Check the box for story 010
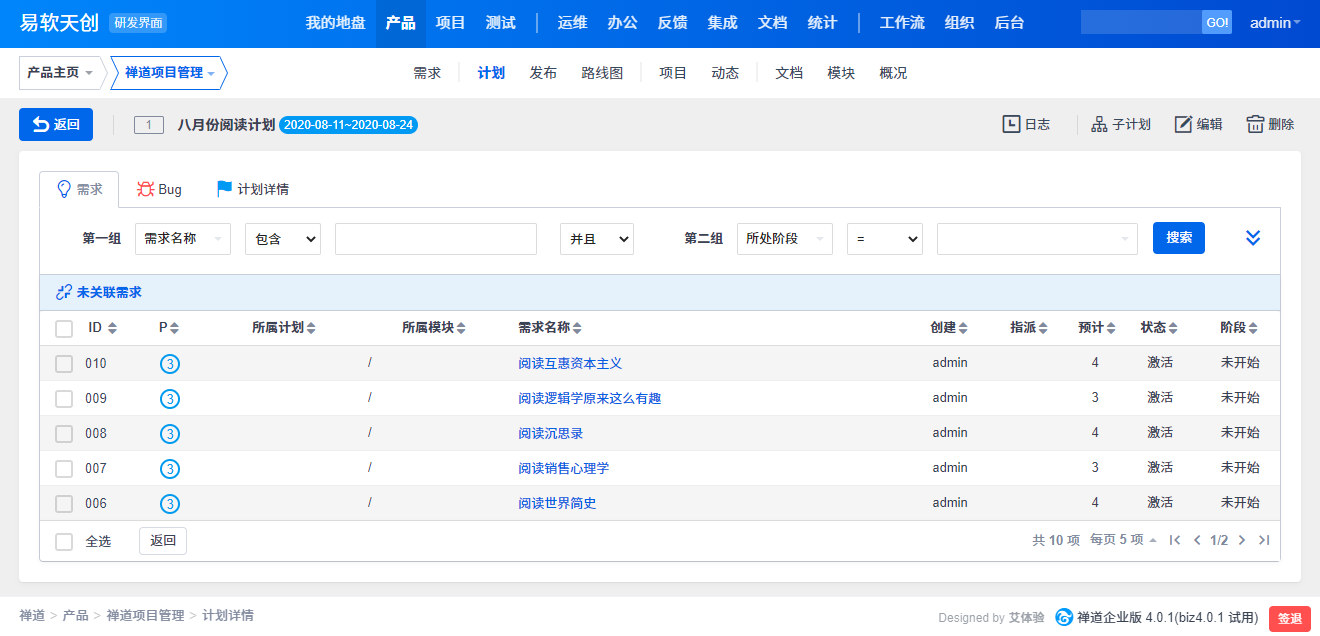 pyautogui.click(x=64, y=364)
